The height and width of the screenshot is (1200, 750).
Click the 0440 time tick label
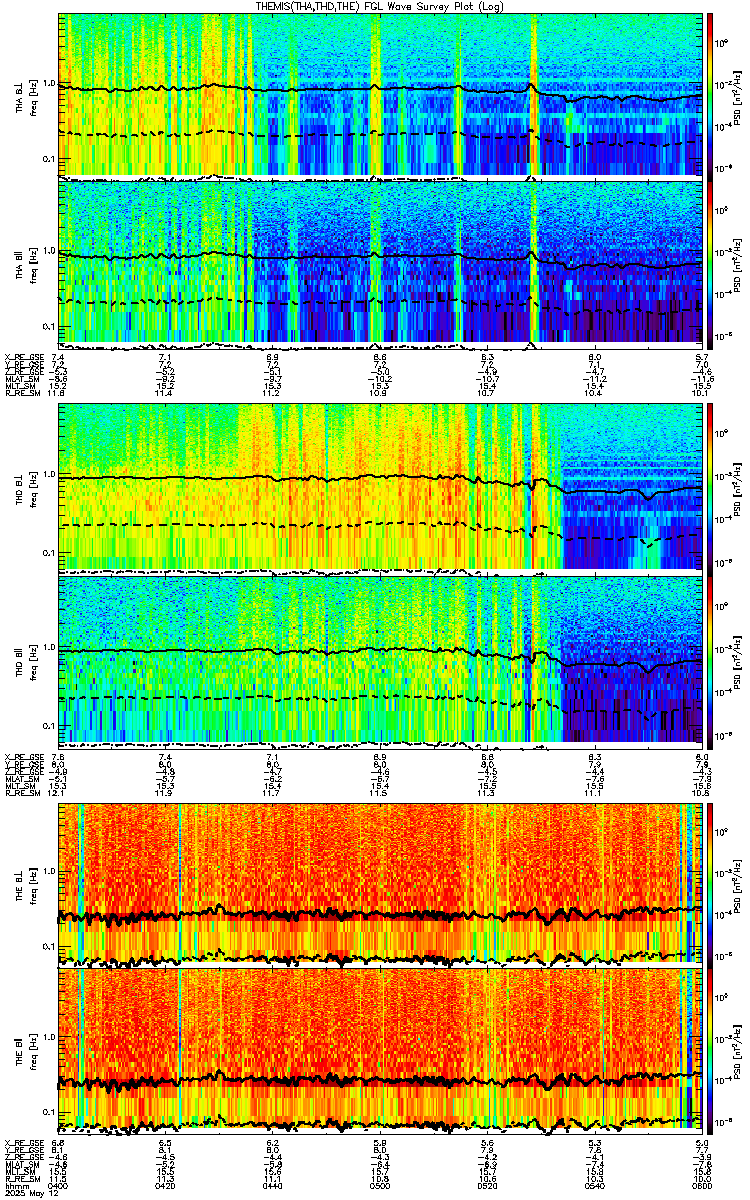pyautogui.click(x=272, y=1187)
